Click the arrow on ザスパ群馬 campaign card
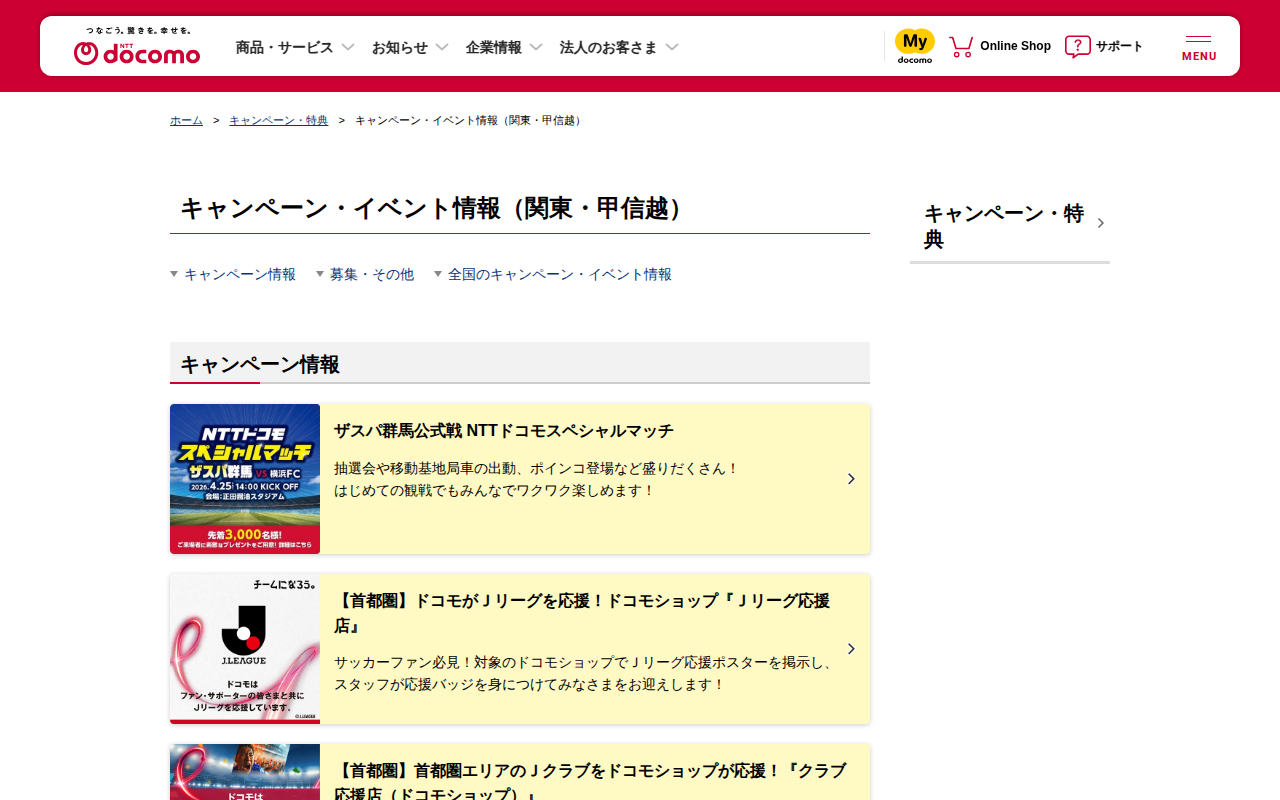Screen dimensions: 1280x800 (851, 479)
